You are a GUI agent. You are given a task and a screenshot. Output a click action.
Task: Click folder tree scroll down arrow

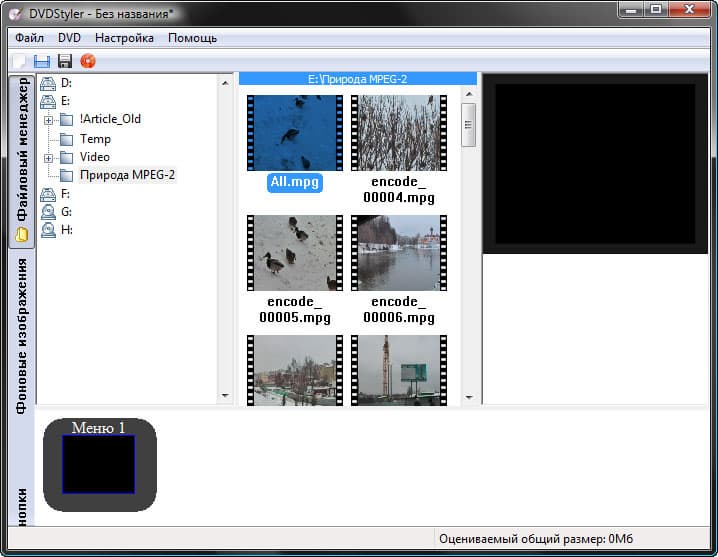(225, 395)
